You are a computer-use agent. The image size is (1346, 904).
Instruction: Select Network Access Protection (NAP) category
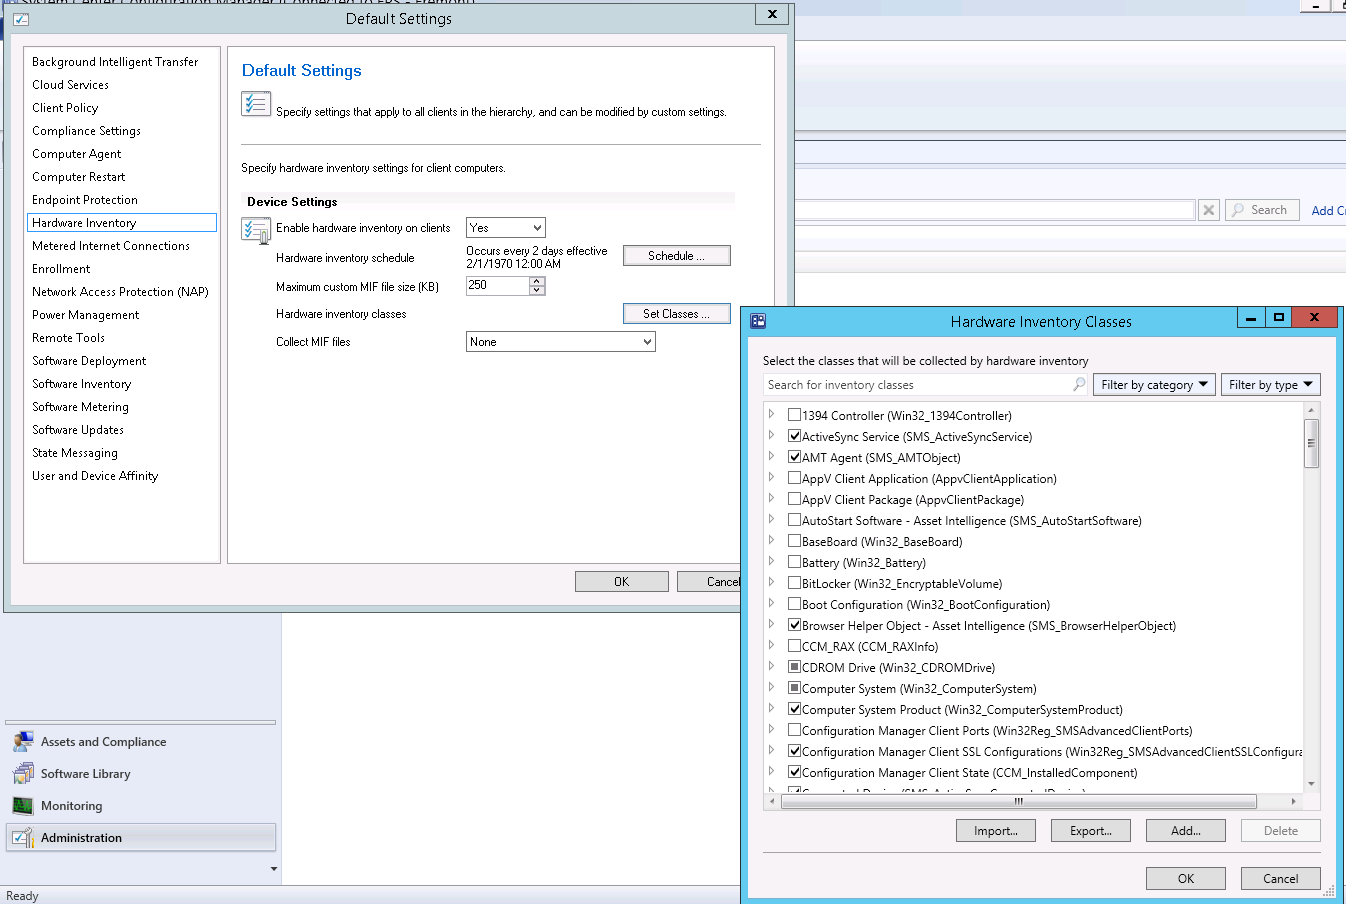pyautogui.click(x=120, y=292)
